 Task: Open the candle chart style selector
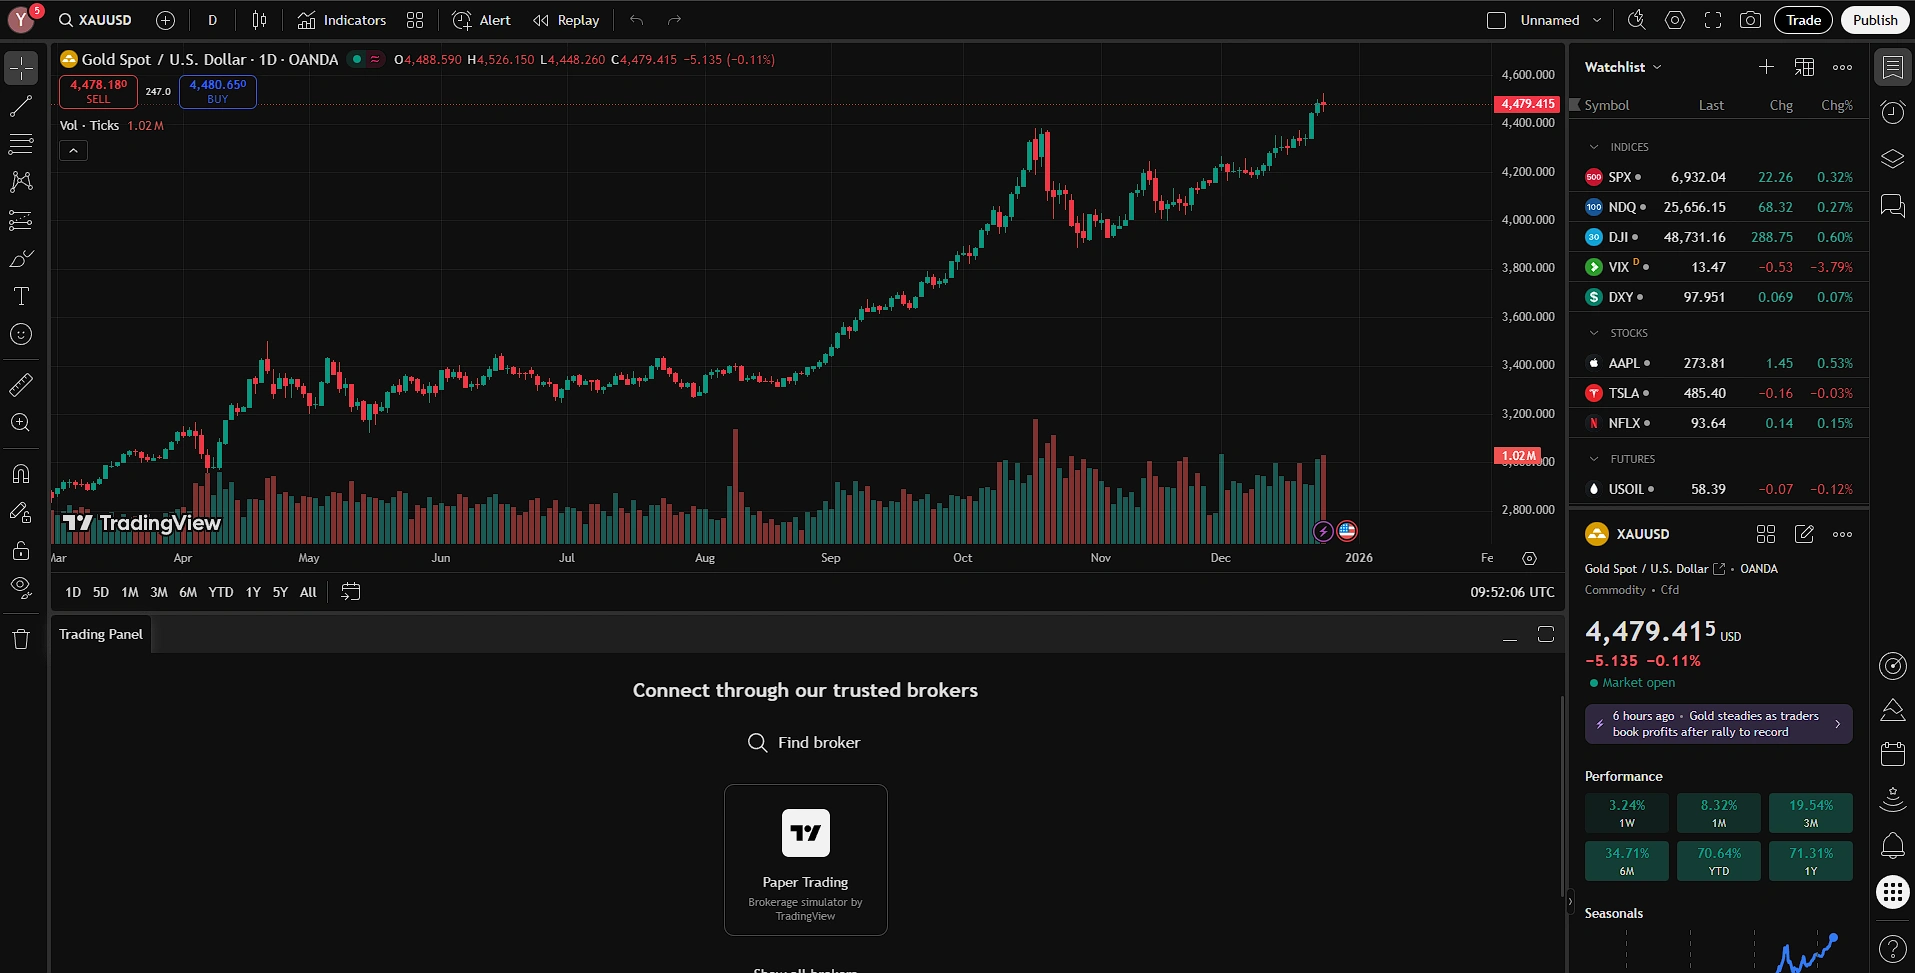click(x=259, y=20)
